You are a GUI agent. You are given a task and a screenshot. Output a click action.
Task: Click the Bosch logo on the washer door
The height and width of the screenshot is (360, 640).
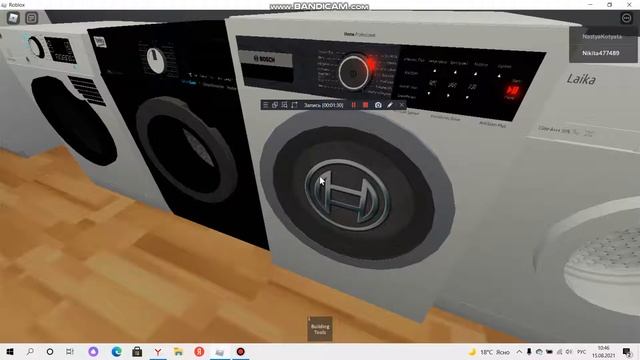(347, 196)
